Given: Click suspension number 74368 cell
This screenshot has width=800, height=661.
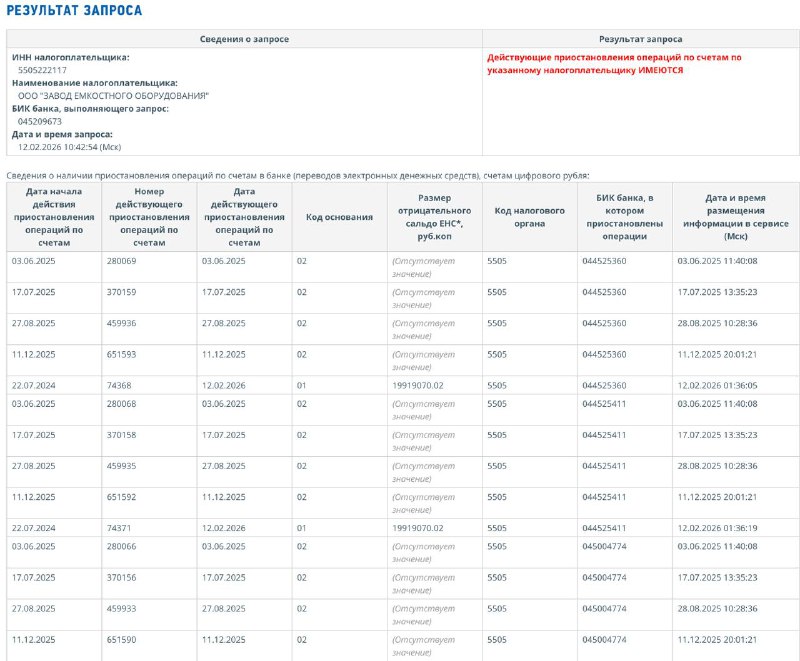Looking at the screenshot, I should click(x=119, y=385).
